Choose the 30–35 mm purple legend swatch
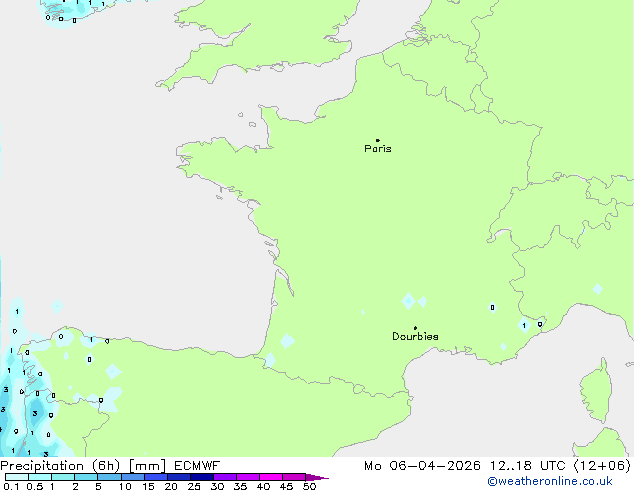634x490 pixels. [x=224, y=477]
